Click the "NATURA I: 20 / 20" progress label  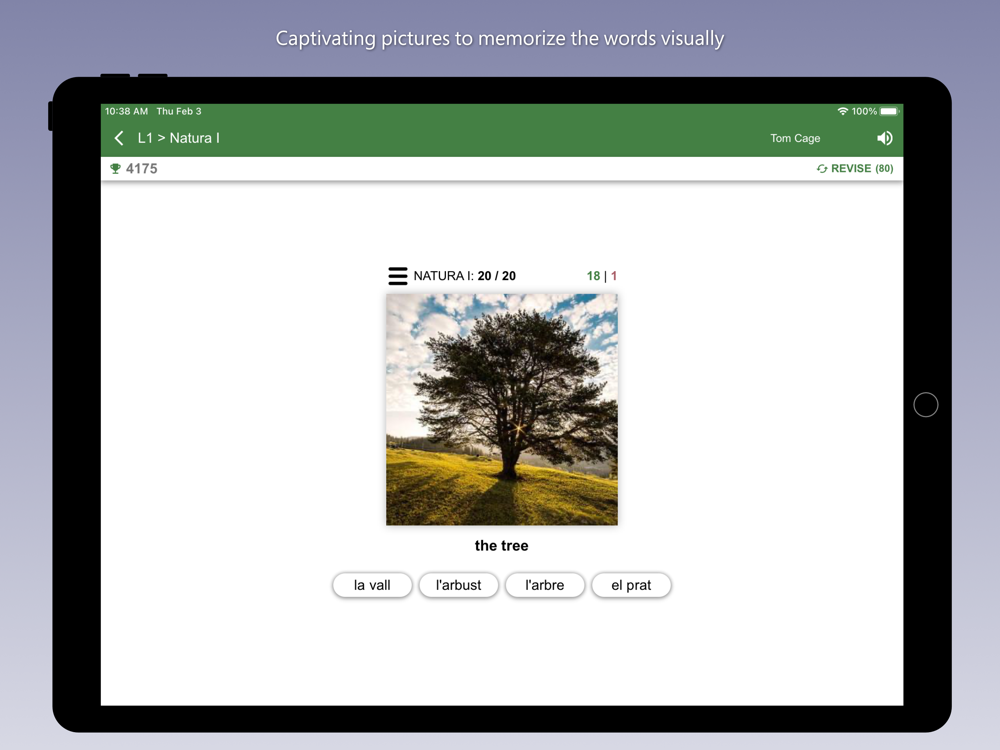(x=464, y=276)
